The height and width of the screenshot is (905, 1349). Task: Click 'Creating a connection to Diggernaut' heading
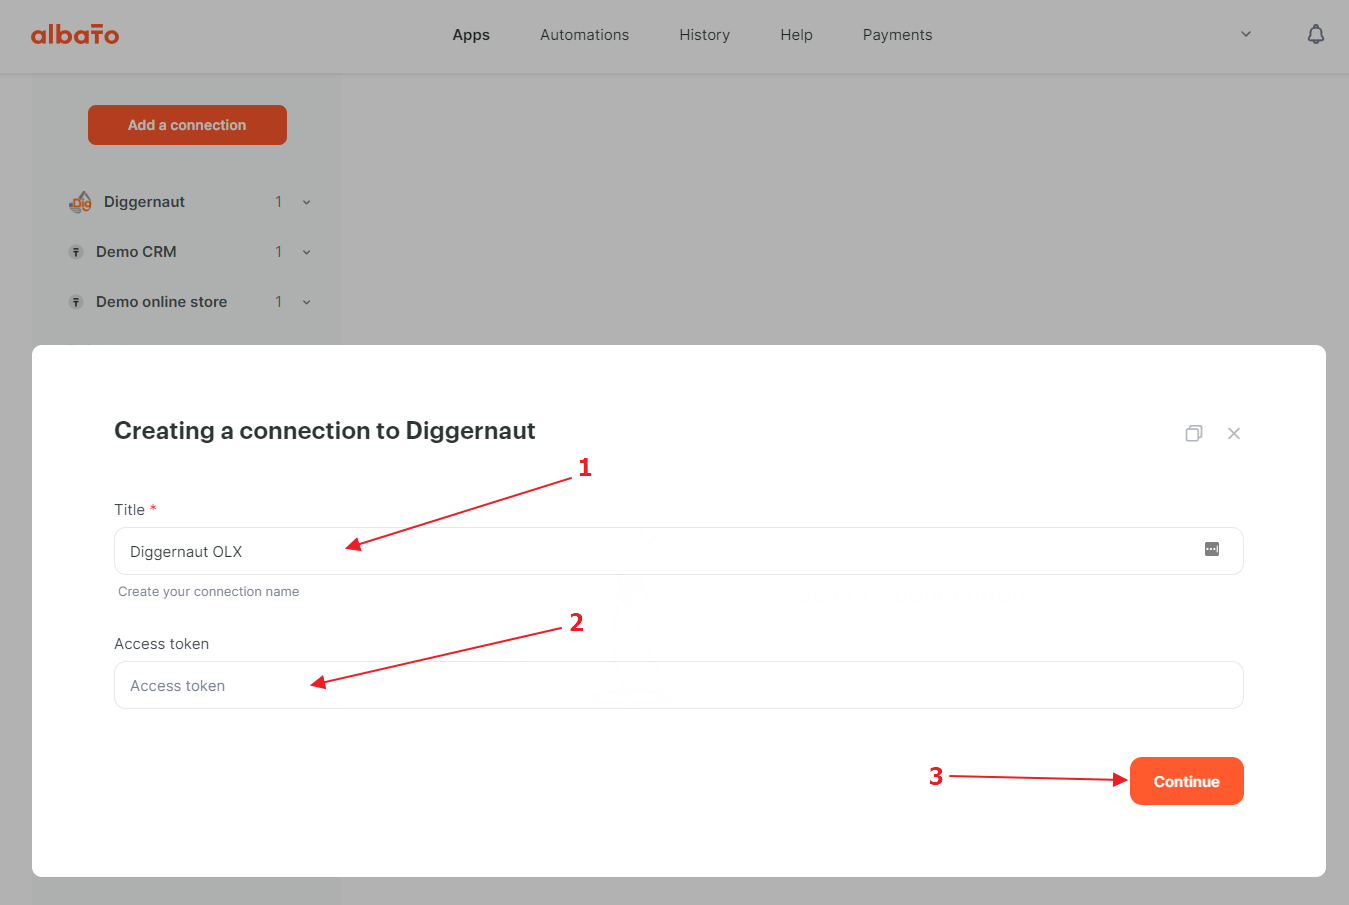click(x=325, y=431)
